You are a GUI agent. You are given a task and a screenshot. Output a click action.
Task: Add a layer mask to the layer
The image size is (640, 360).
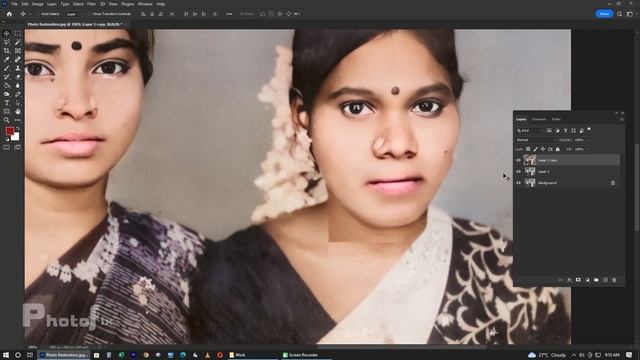point(578,280)
